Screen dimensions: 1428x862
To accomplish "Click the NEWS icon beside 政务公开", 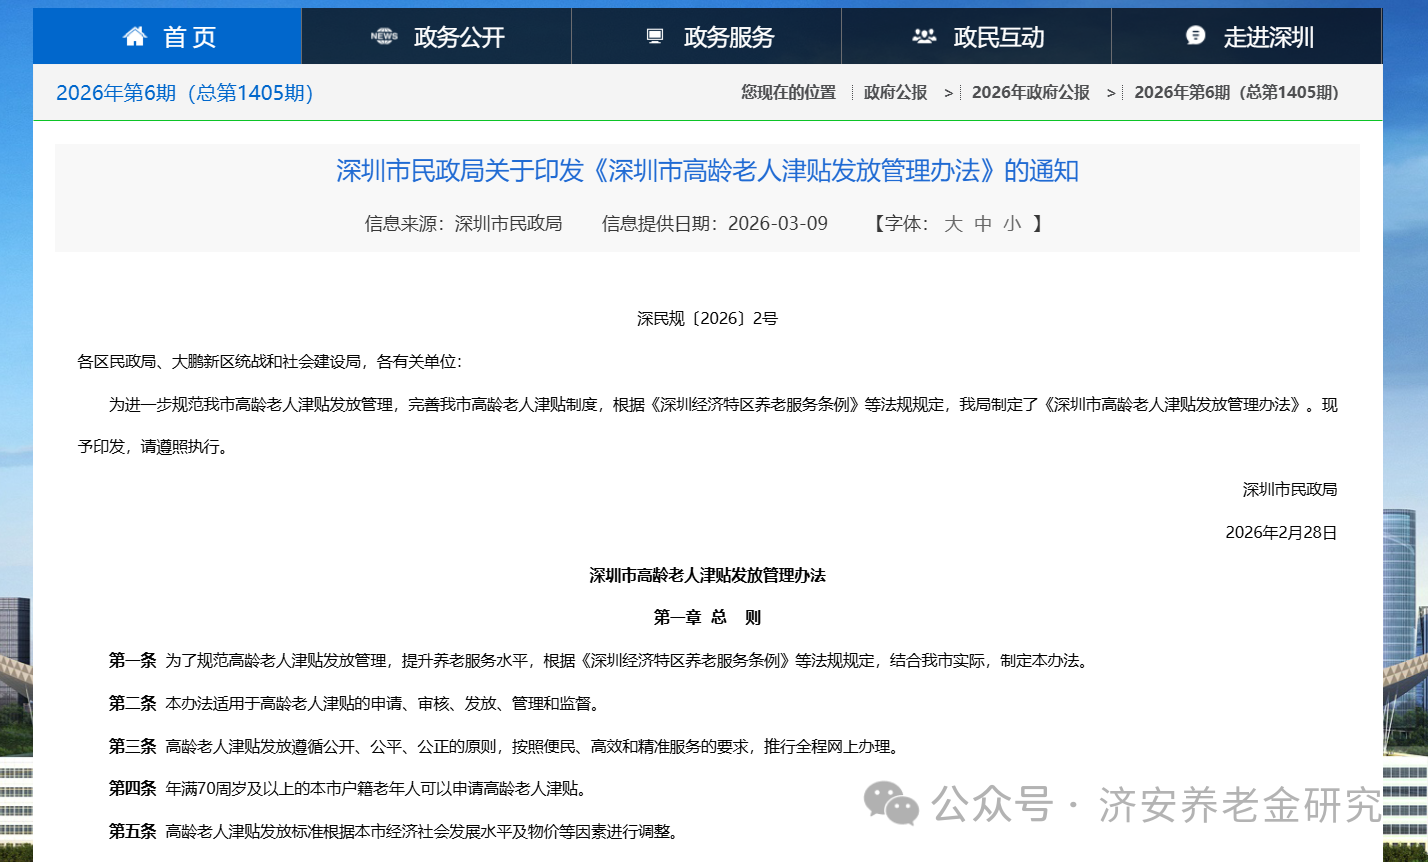I will coord(384,37).
